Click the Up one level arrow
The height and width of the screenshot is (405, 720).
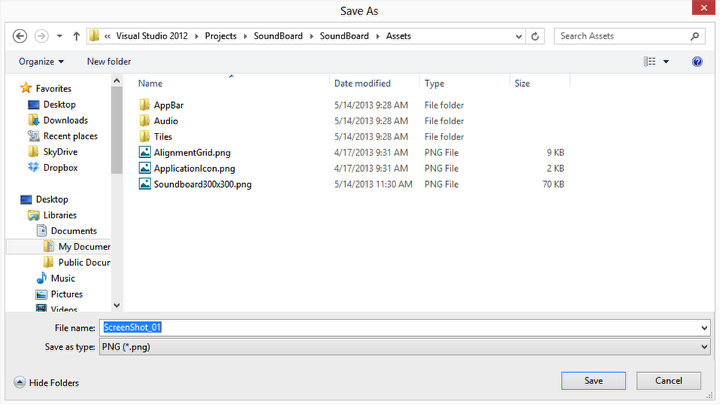[x=76, y=36]
